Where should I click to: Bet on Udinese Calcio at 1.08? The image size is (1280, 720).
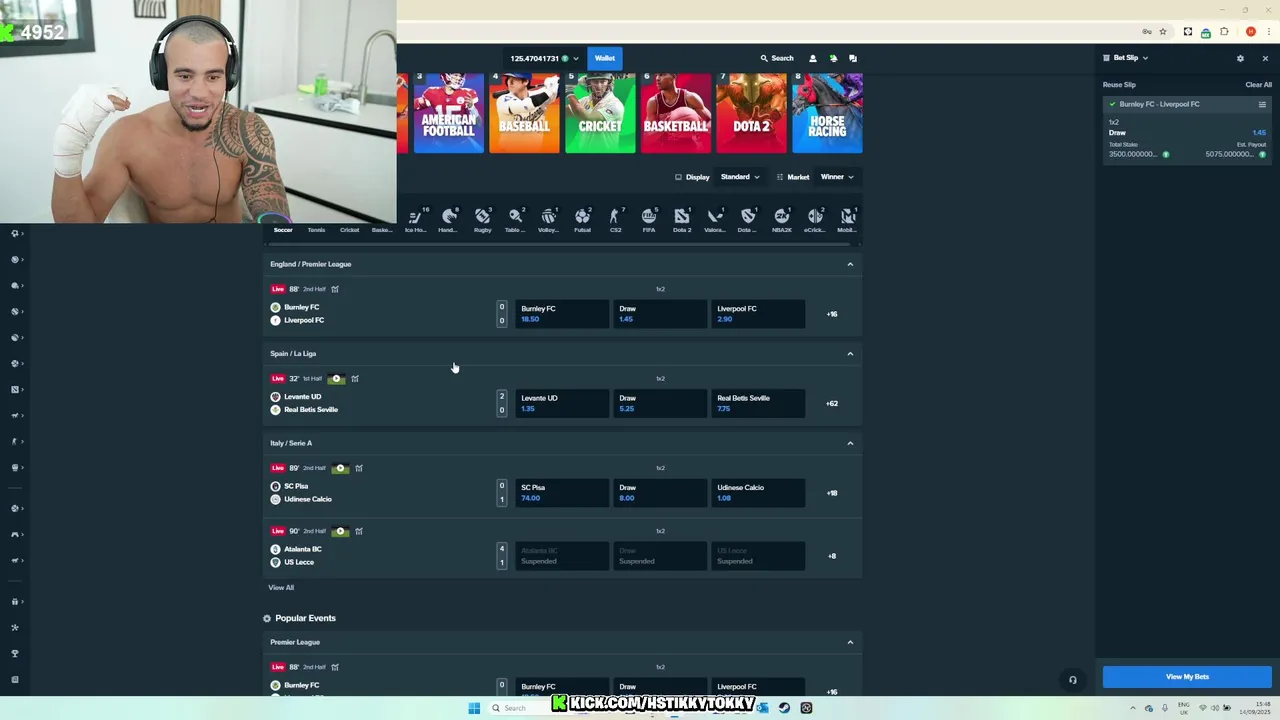tap(758, 493)
